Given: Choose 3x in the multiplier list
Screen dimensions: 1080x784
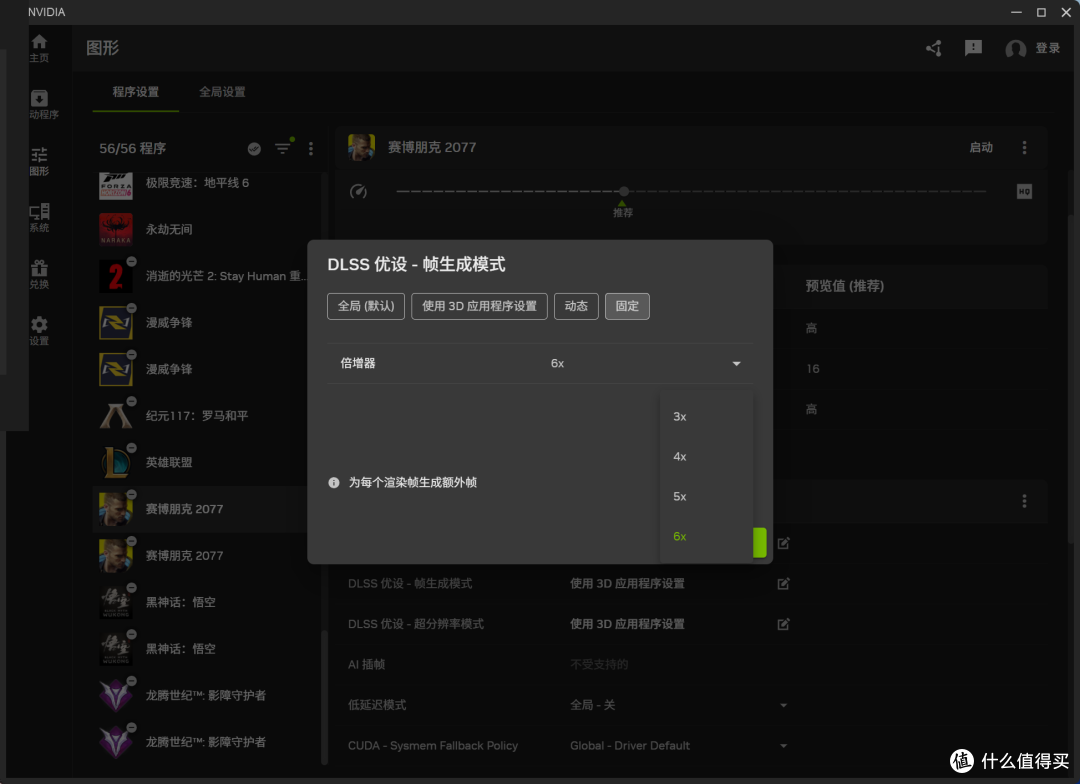Looking at the screenshot, I should coord(707,417).
